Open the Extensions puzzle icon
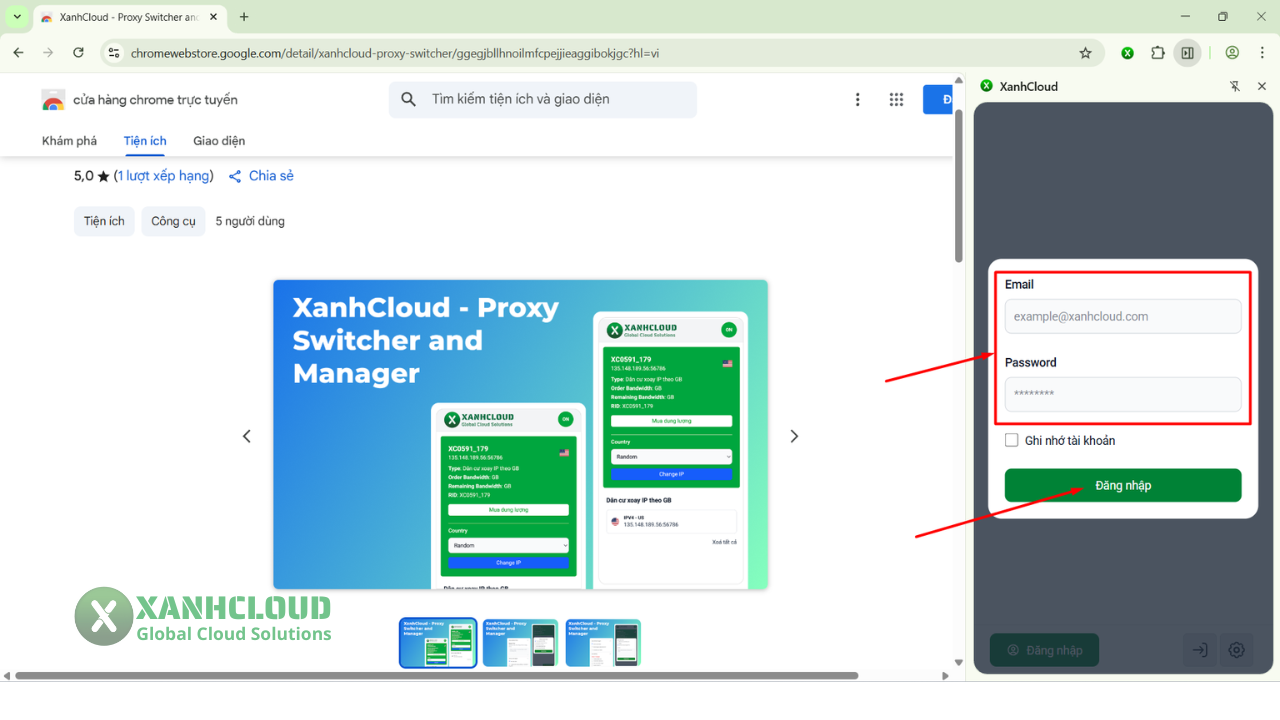The image size is (1280, 720). click(1158, 53)
